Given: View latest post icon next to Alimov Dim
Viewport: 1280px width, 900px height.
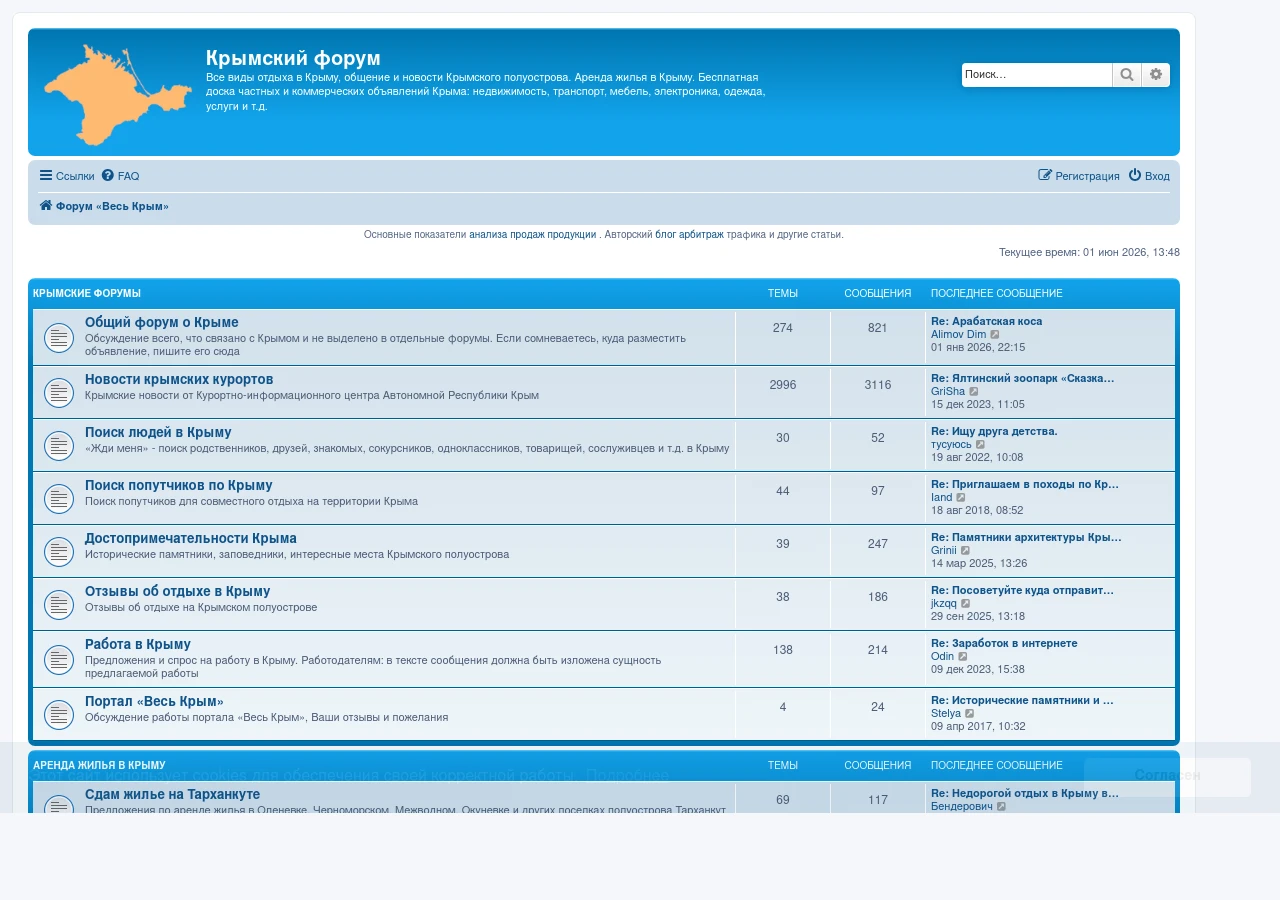Looking at the screenshot, I should [995, 335].
